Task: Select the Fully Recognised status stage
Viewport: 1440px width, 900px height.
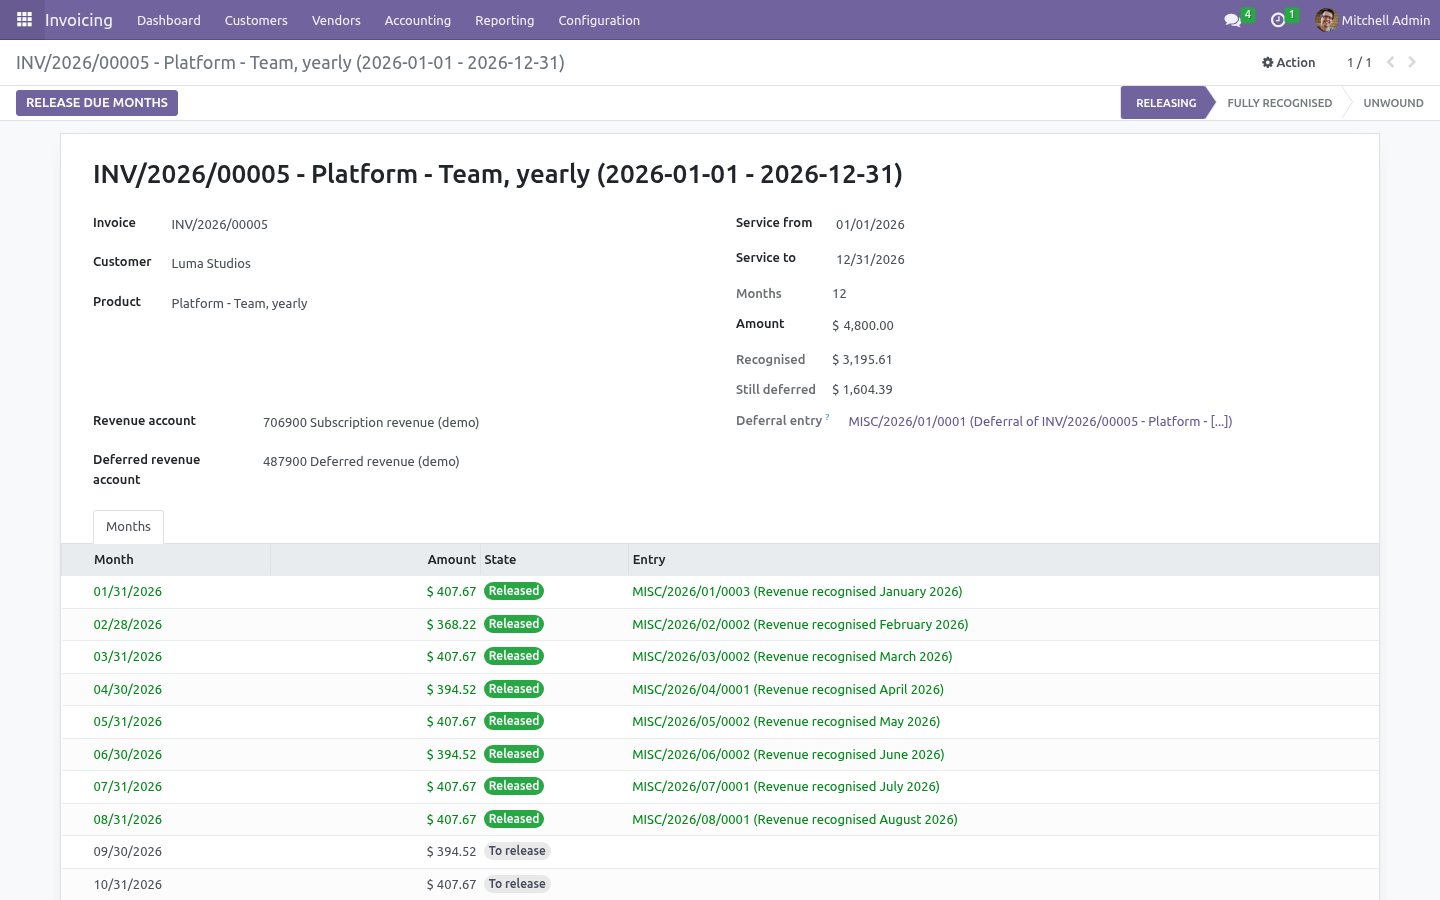Action: tap(1279, 103)
